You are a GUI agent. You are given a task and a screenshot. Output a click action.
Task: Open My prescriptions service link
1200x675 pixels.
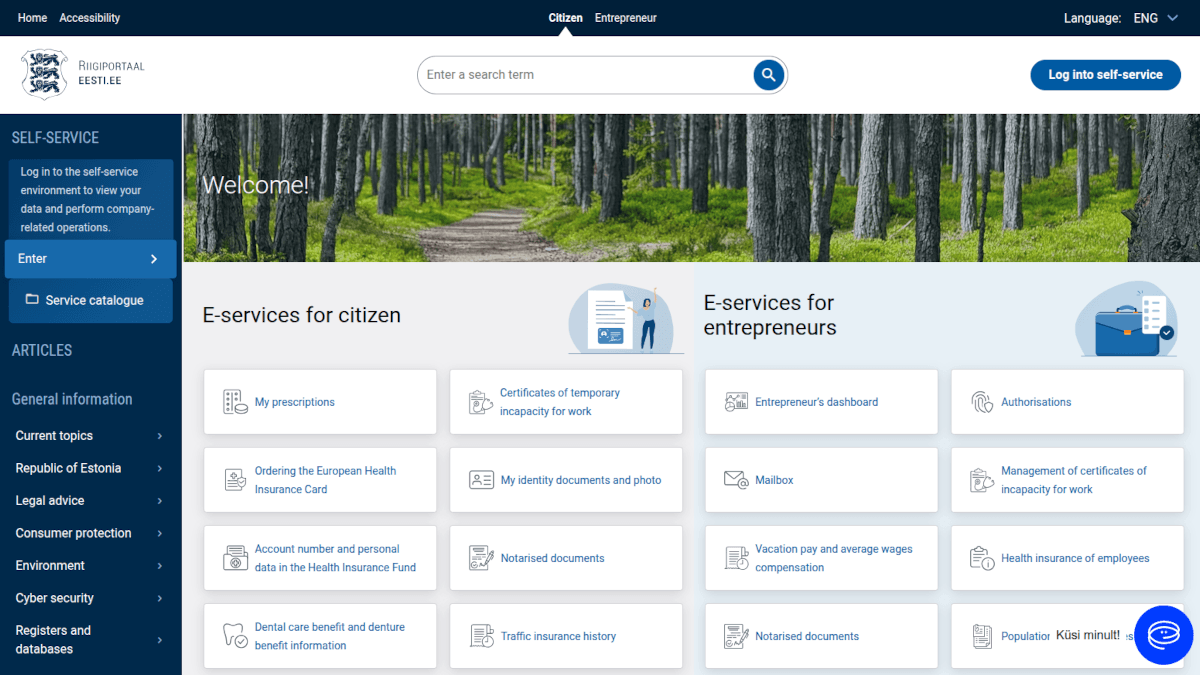pyautogui.click(x=295, y=402)
